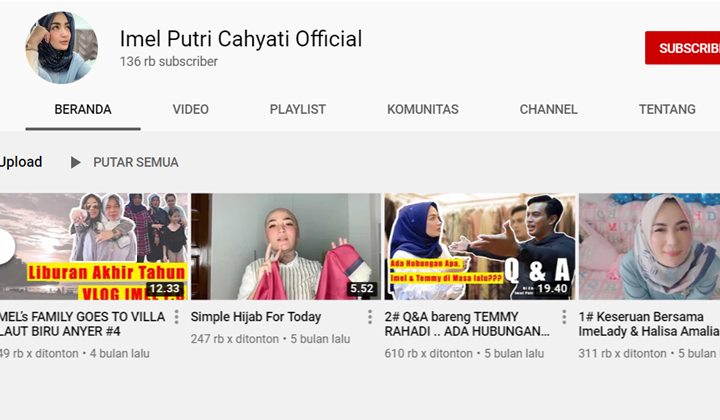Open title 'FAMILY GOES TO VILLA LAUT BIRU ANYER #4'
This screenshot has width=720, height=420.
tap(83, 324)
